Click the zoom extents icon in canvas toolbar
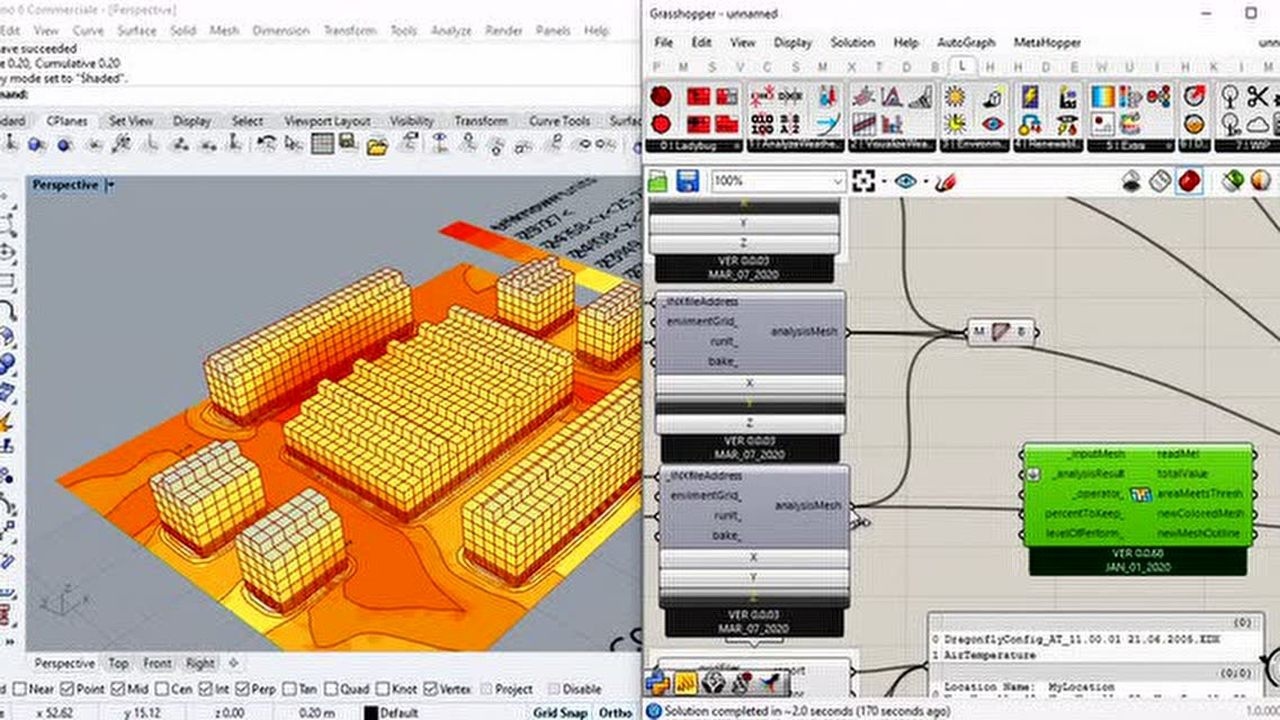The width and height of the screenshot is (1280, 720). coord(864,181)
